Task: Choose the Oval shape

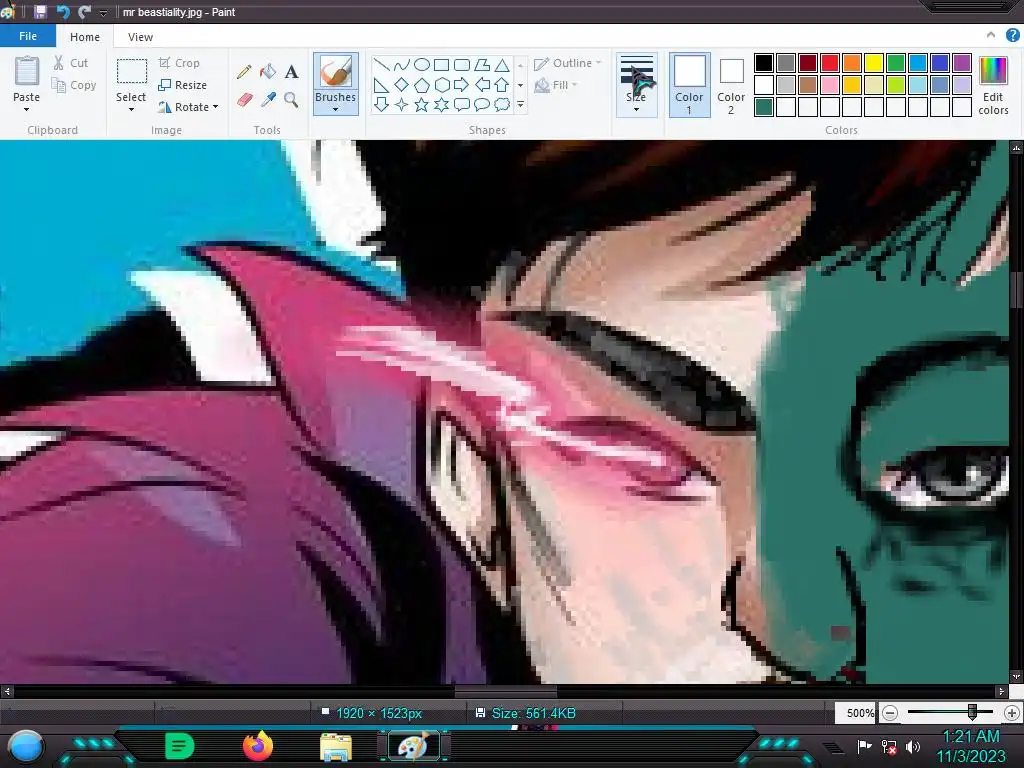Action: pyautogui.click(x=422, y=65)
